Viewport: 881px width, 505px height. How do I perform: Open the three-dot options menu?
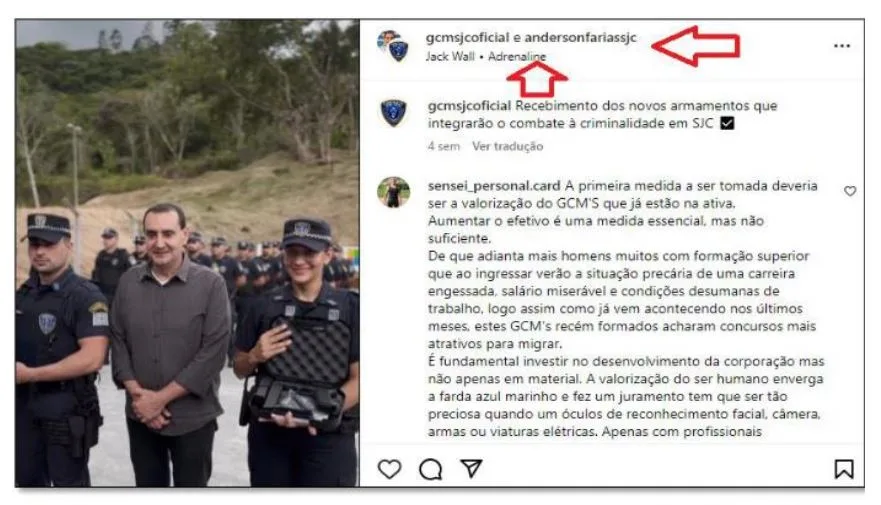pyautogui.click(x=841, y=46)
